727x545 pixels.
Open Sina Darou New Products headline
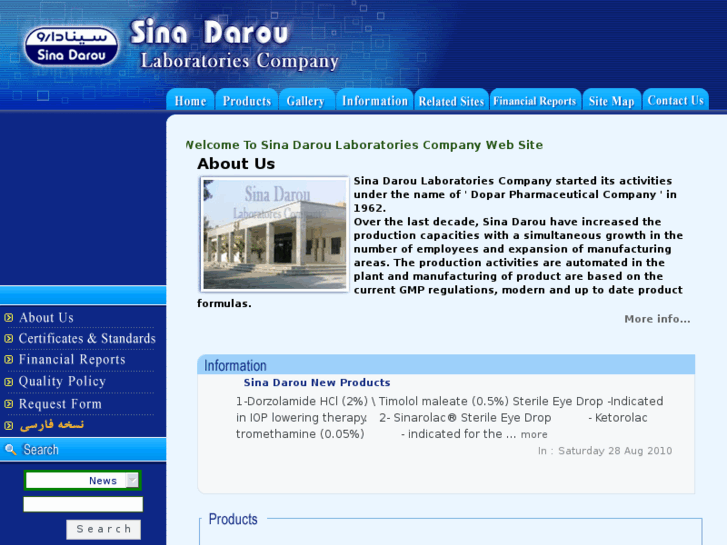317,383
